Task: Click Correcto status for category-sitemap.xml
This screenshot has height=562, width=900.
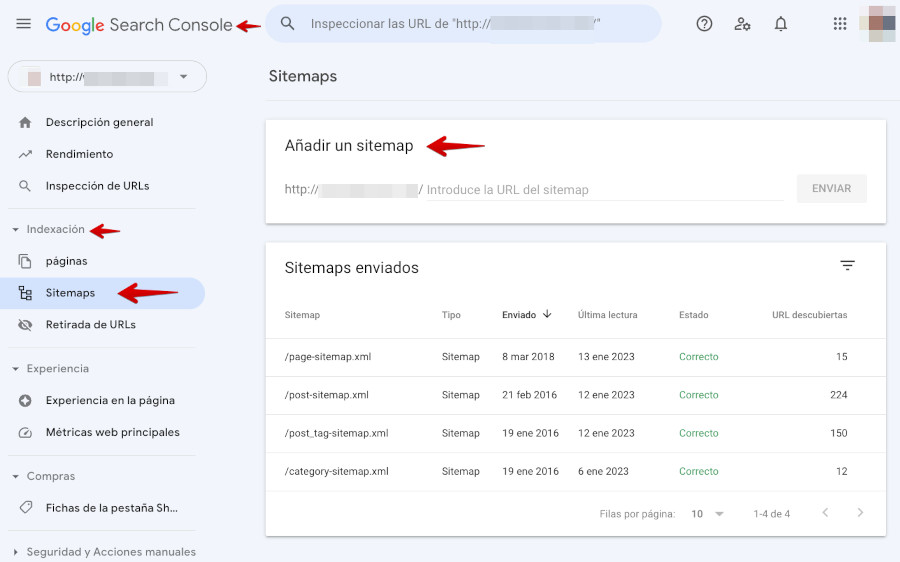Action: [699, 472]
